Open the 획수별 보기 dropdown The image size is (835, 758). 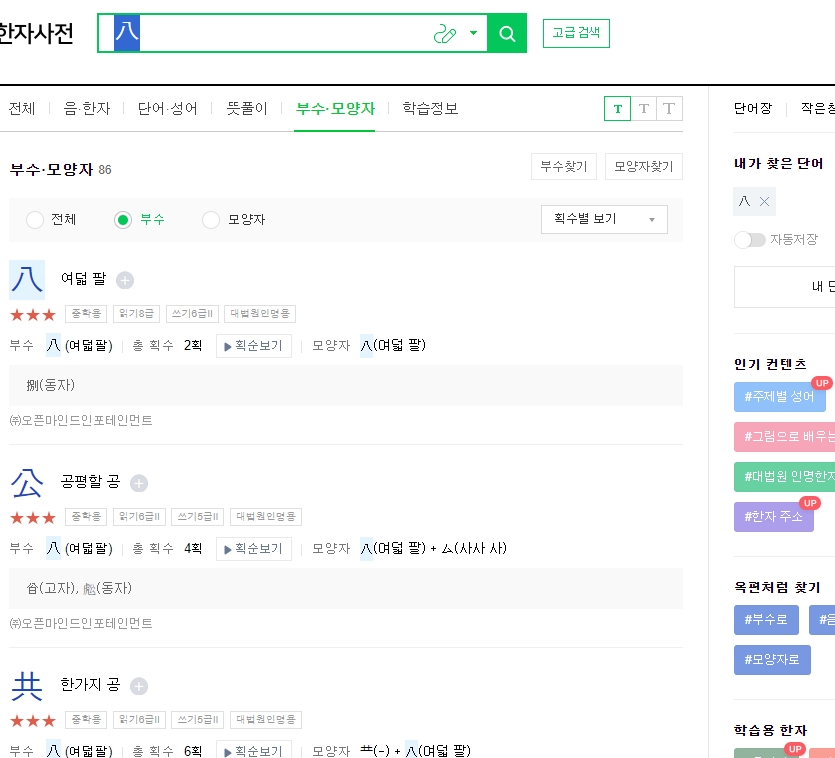(603, 219)
